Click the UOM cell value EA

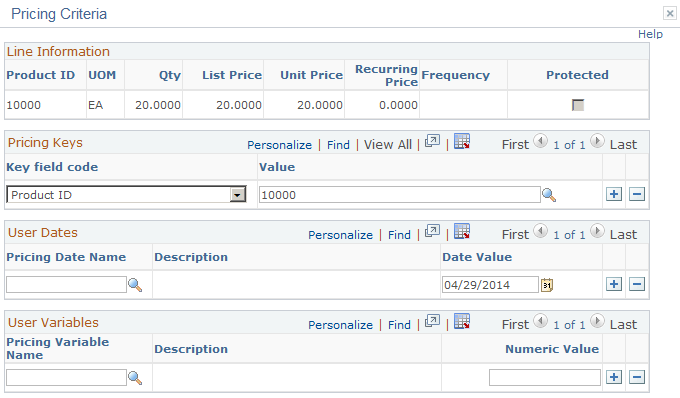(x=95, y=105)
